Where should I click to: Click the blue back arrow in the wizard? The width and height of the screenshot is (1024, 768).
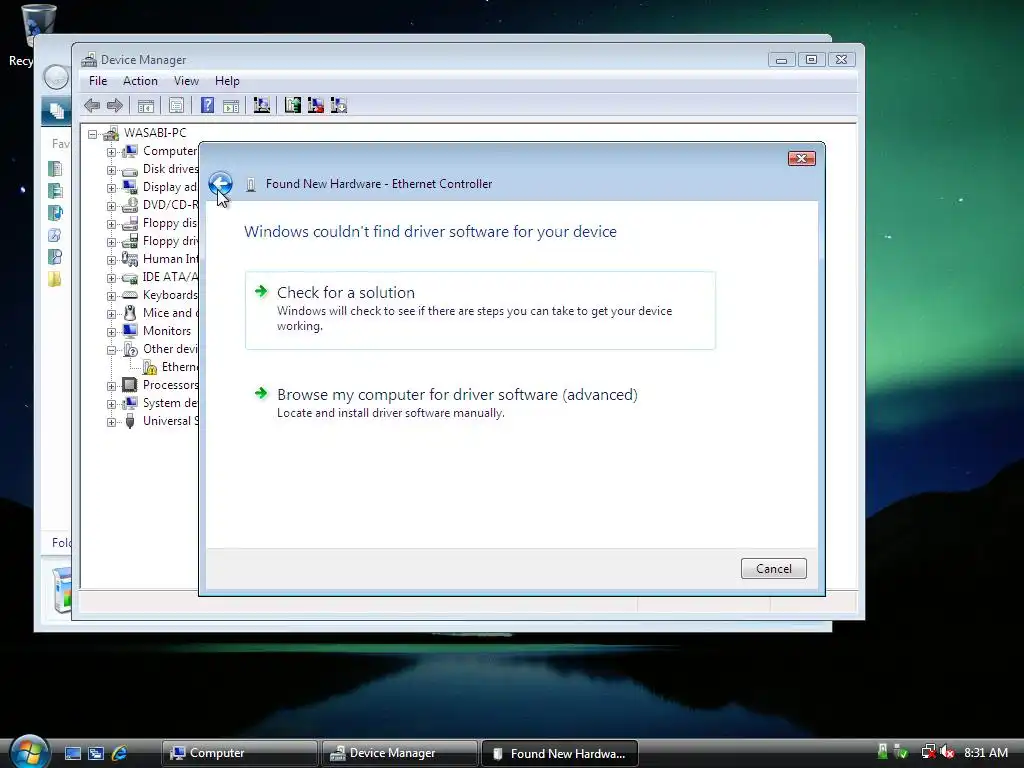click(220, 184)
